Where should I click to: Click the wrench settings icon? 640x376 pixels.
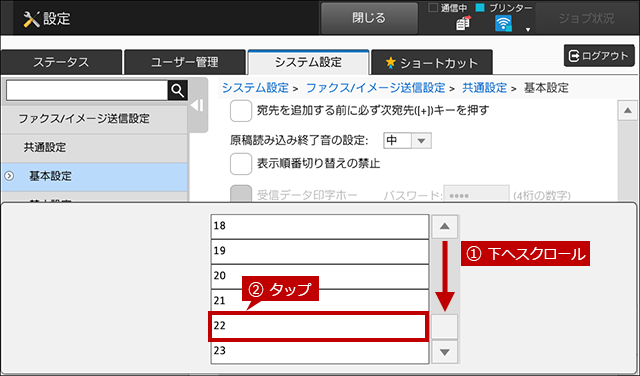point(31,19)
